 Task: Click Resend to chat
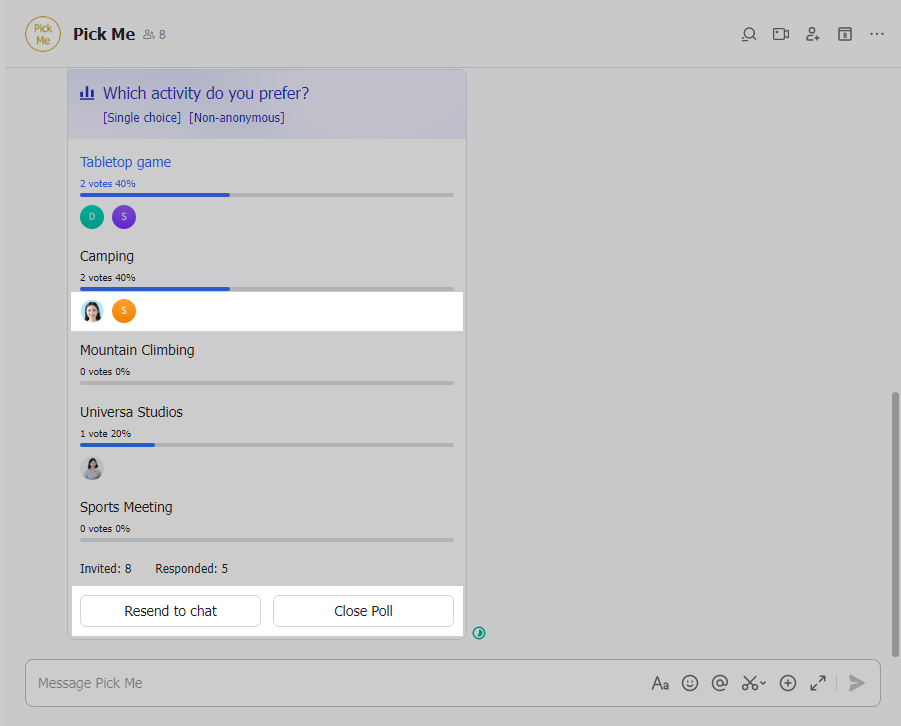169,611
